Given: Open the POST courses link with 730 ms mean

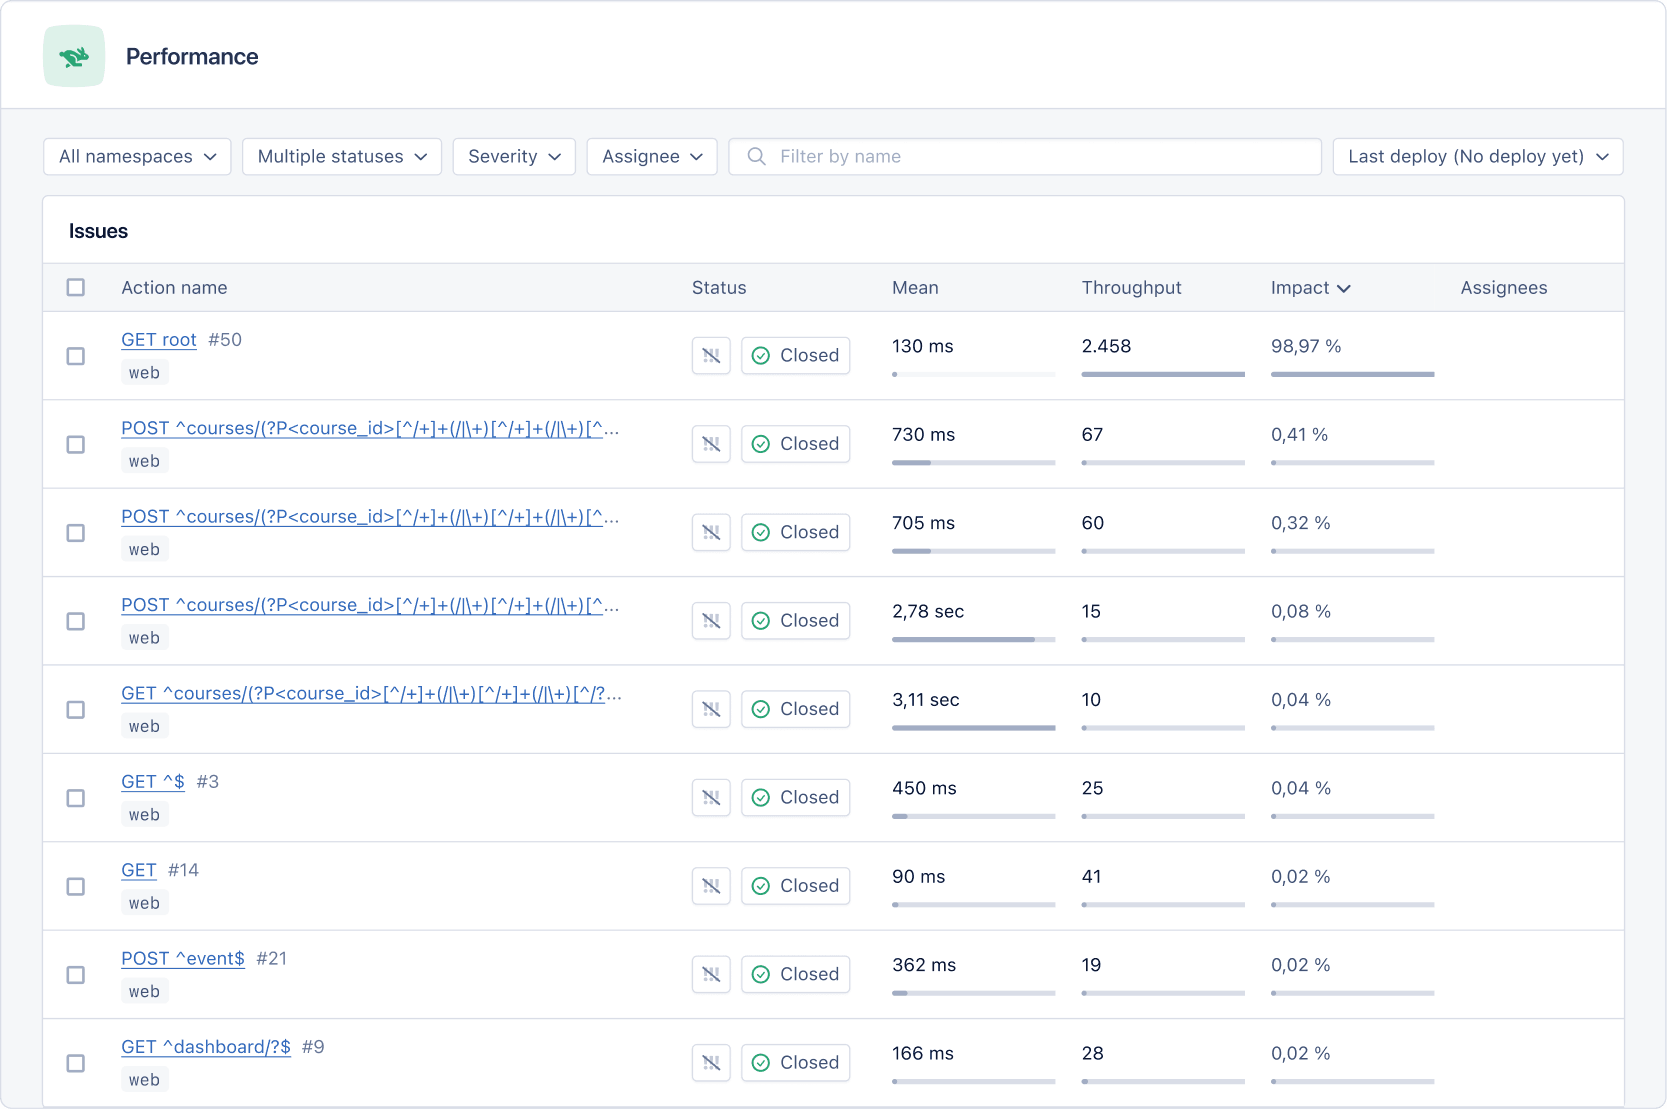Looking at the screenshot, I should (370, 428).
